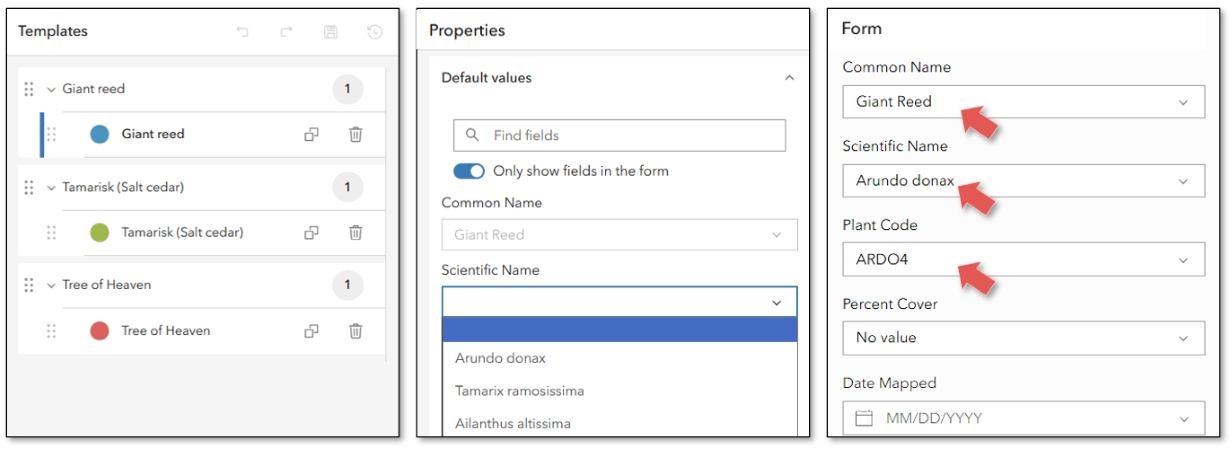1232x450 pixels.
Task: Open the Date Mapped date picker field
Action: 1023,418
